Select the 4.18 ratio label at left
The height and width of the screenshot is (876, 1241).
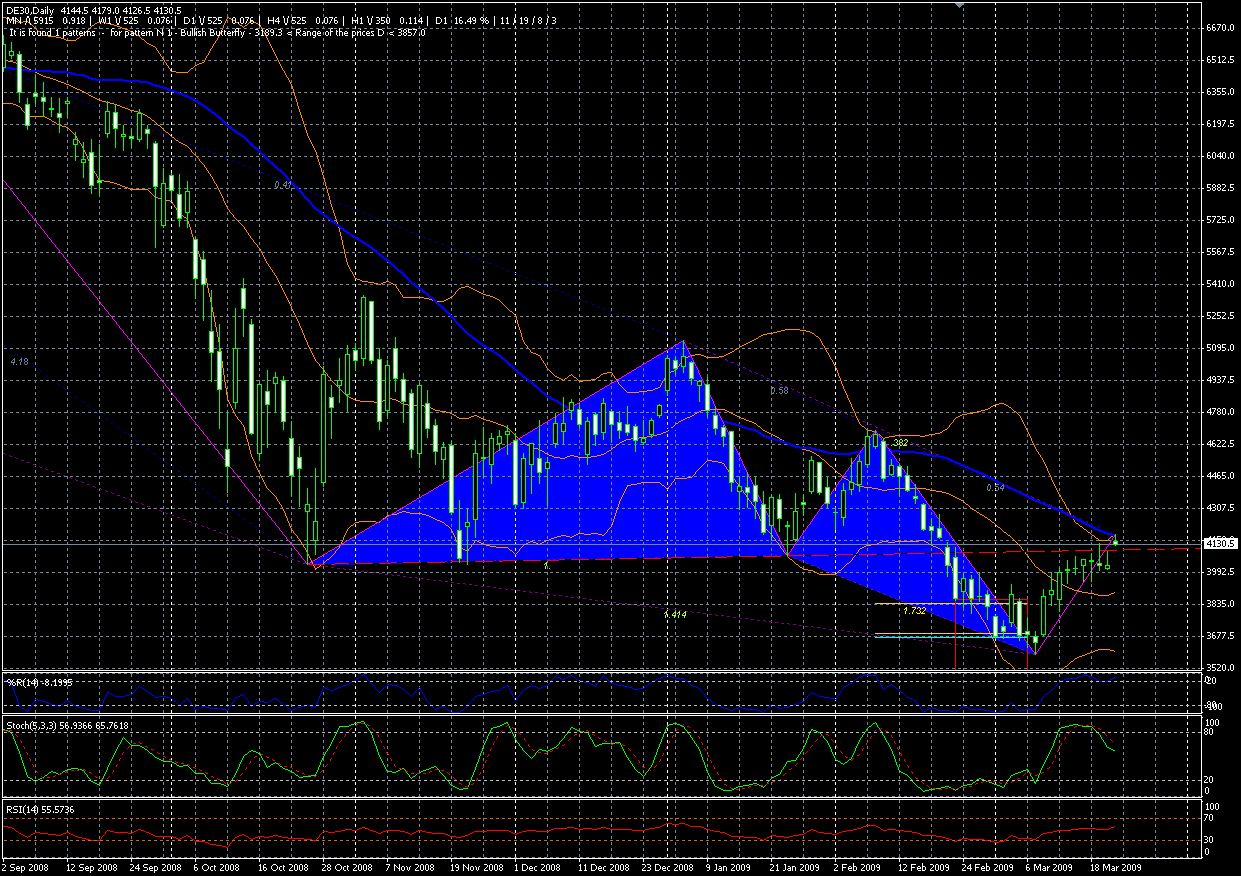click(19, 360)
